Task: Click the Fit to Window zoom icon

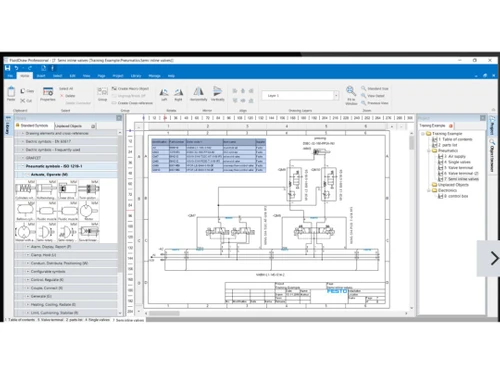Action: click(x=351, y=95)
